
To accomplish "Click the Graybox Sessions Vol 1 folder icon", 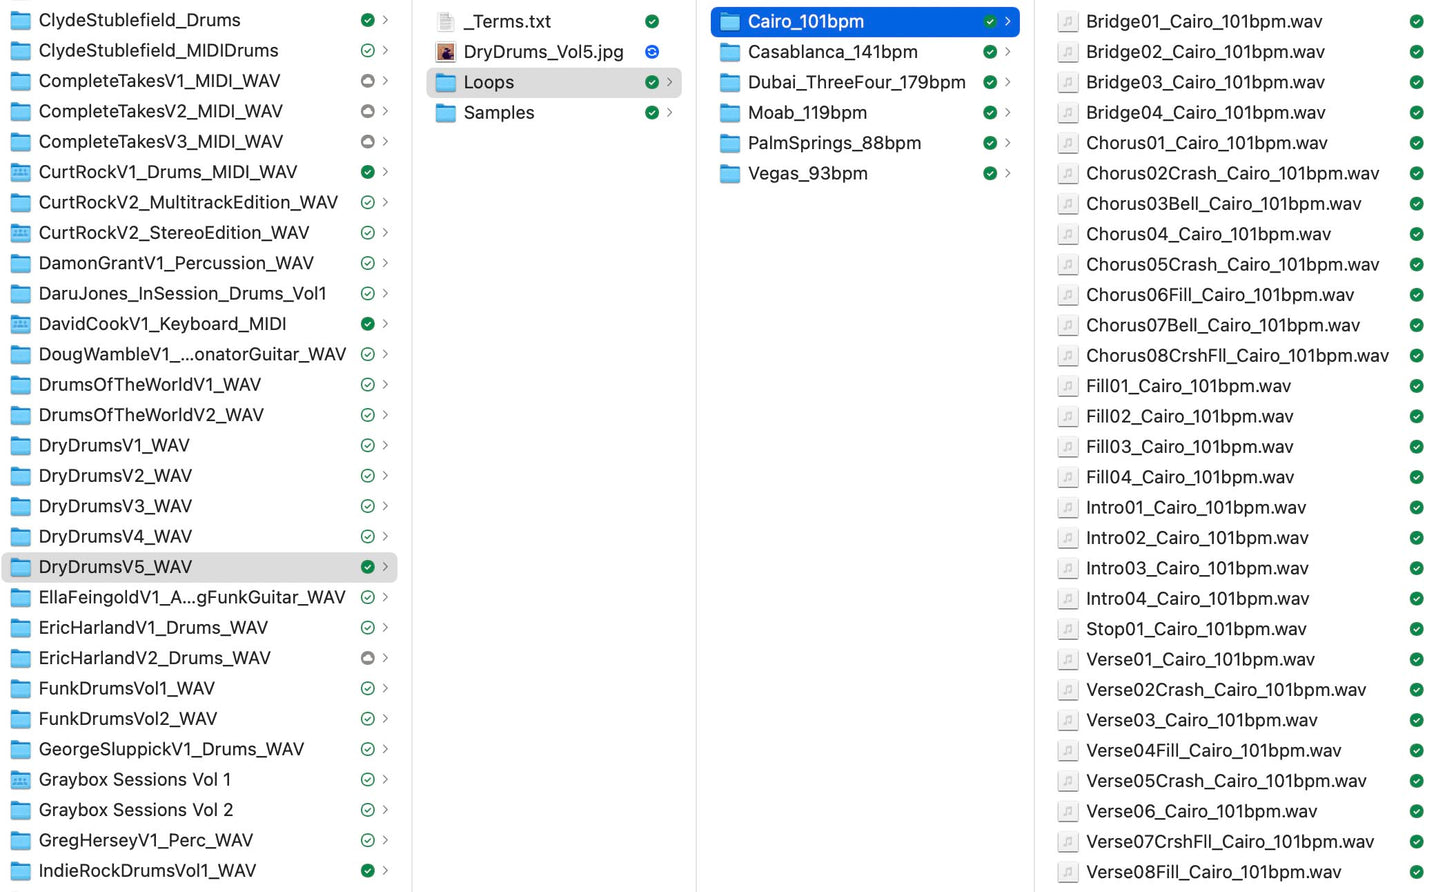I will point(20,780).
